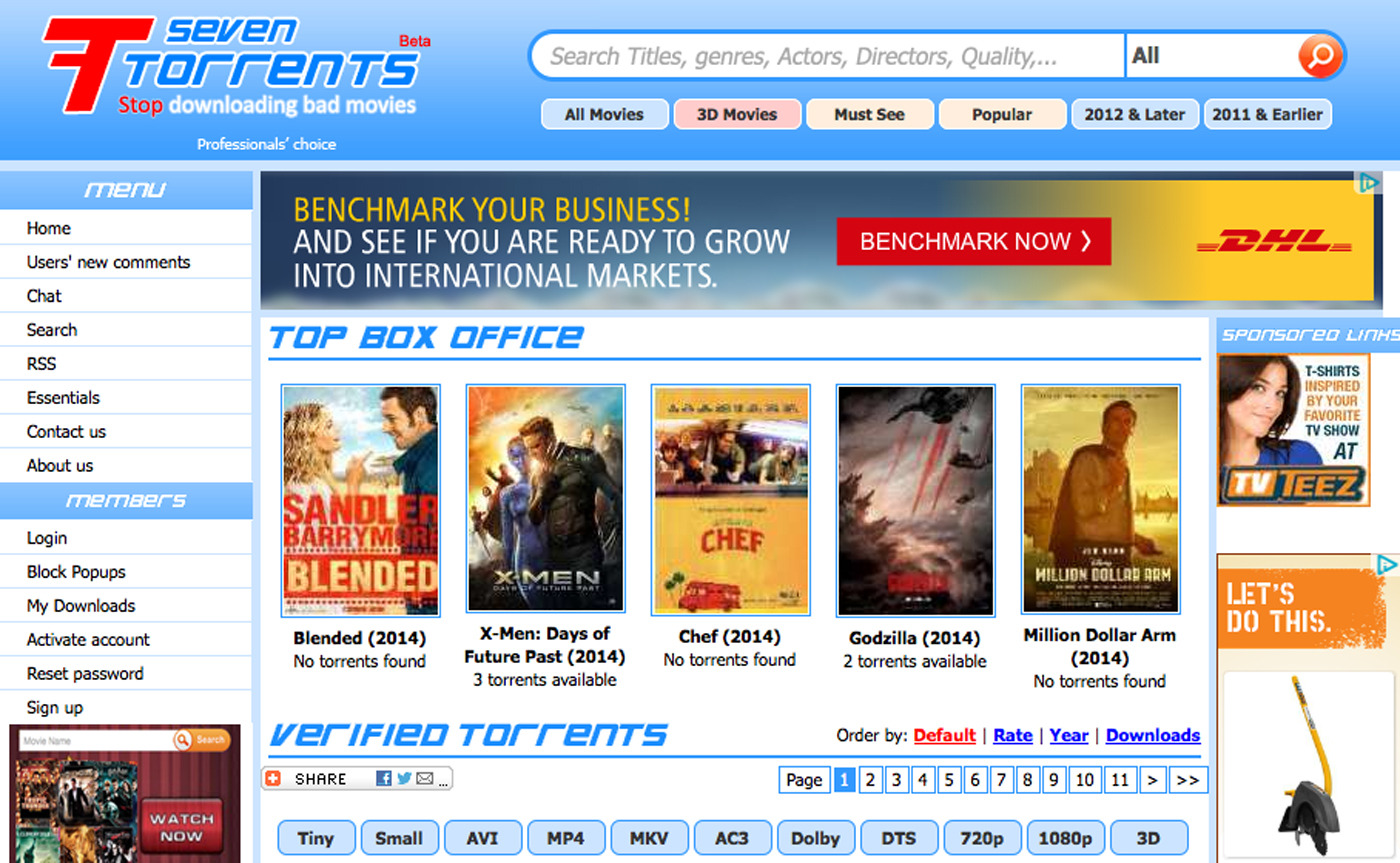Share via the email icon
Screen dimensions: 1400x863
pos(426,778)
